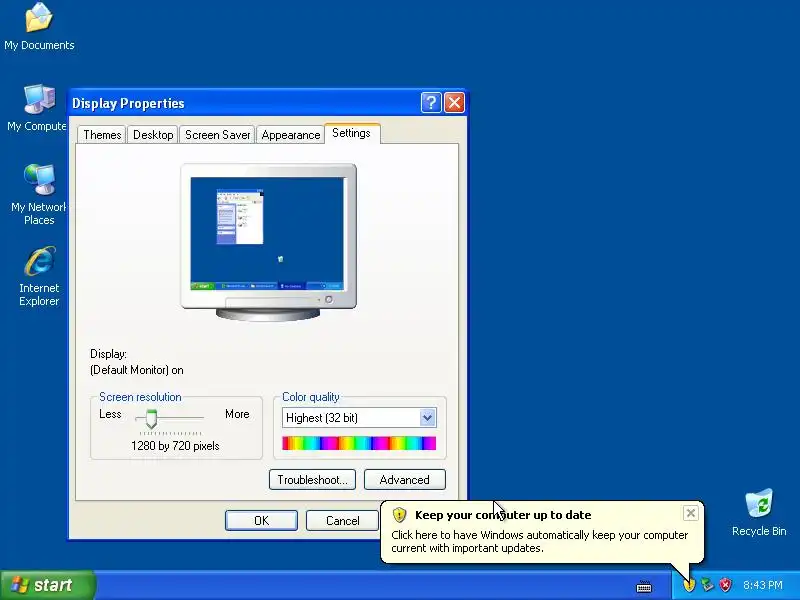Launch Internet Explorer from desktop

pos(39,276)
